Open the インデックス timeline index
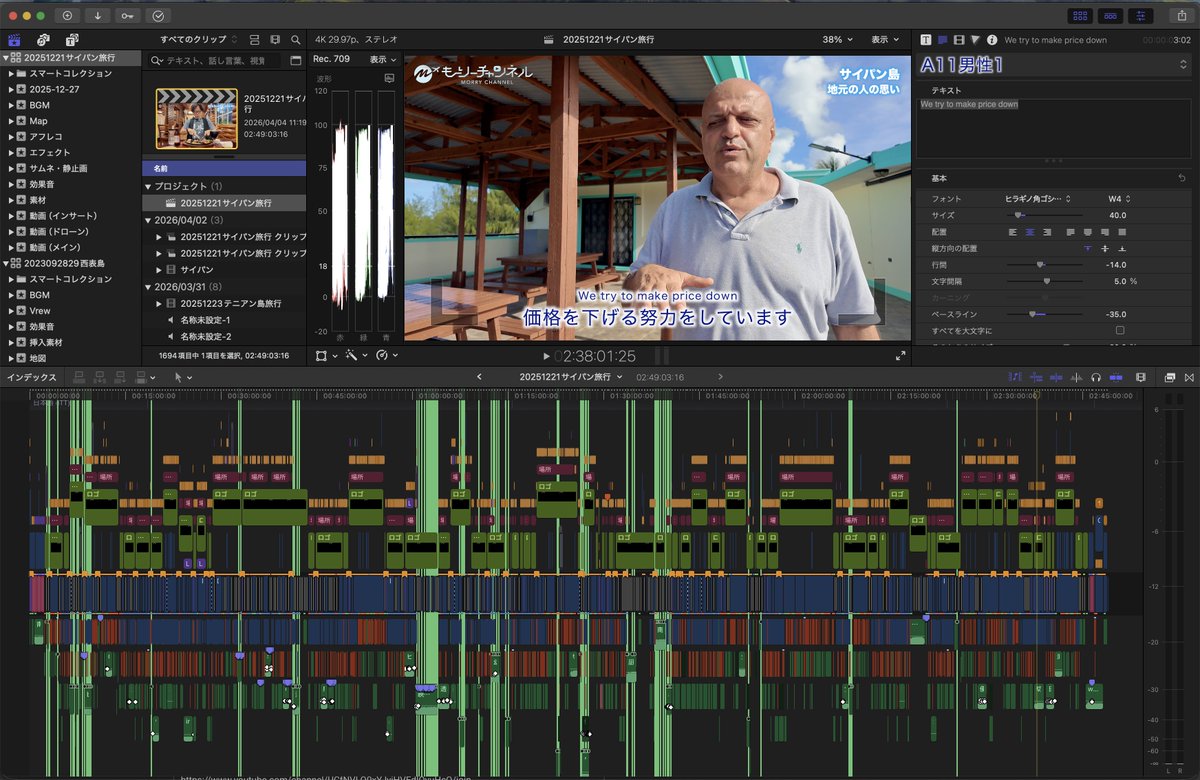Image resolution: width=1200 pixels, height=780 pixels. click(x=32, y=377)
